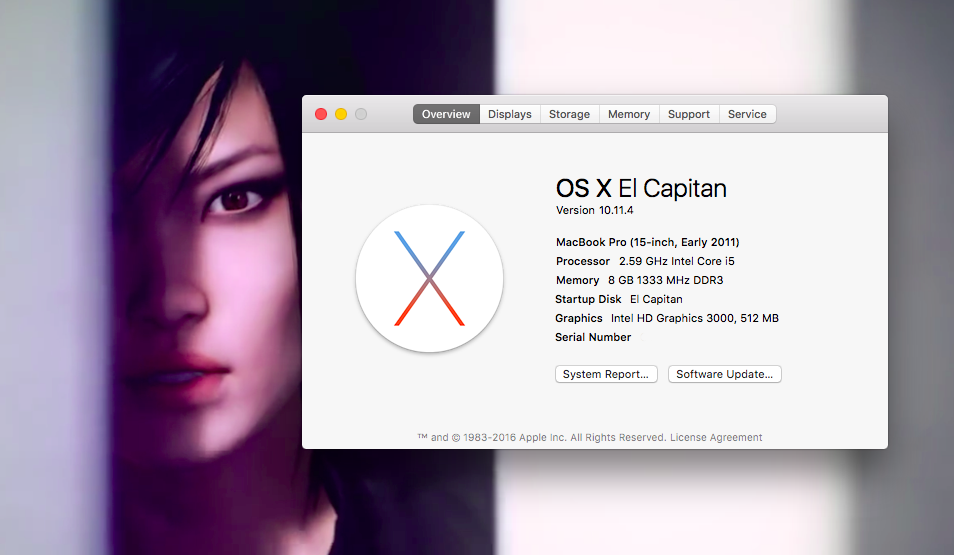Open the Service tab
Image resolution: width=954 pixels, height=555 pixels.
(747, 114)
